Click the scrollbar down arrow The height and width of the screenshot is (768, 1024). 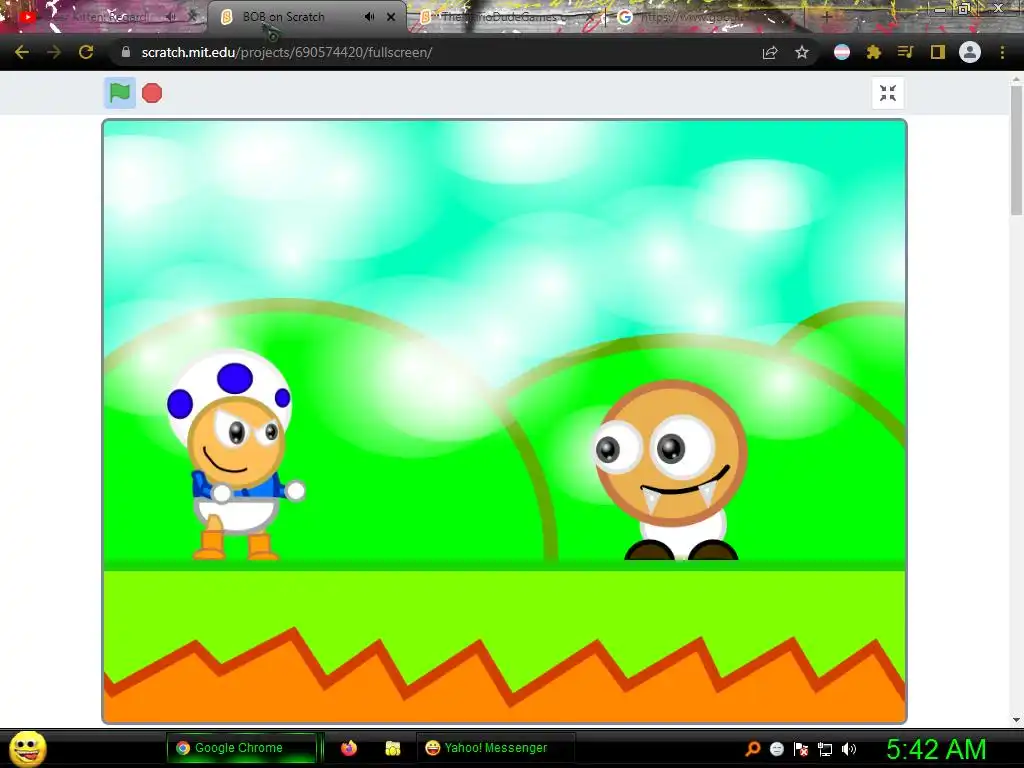(x=1016, y=719)
